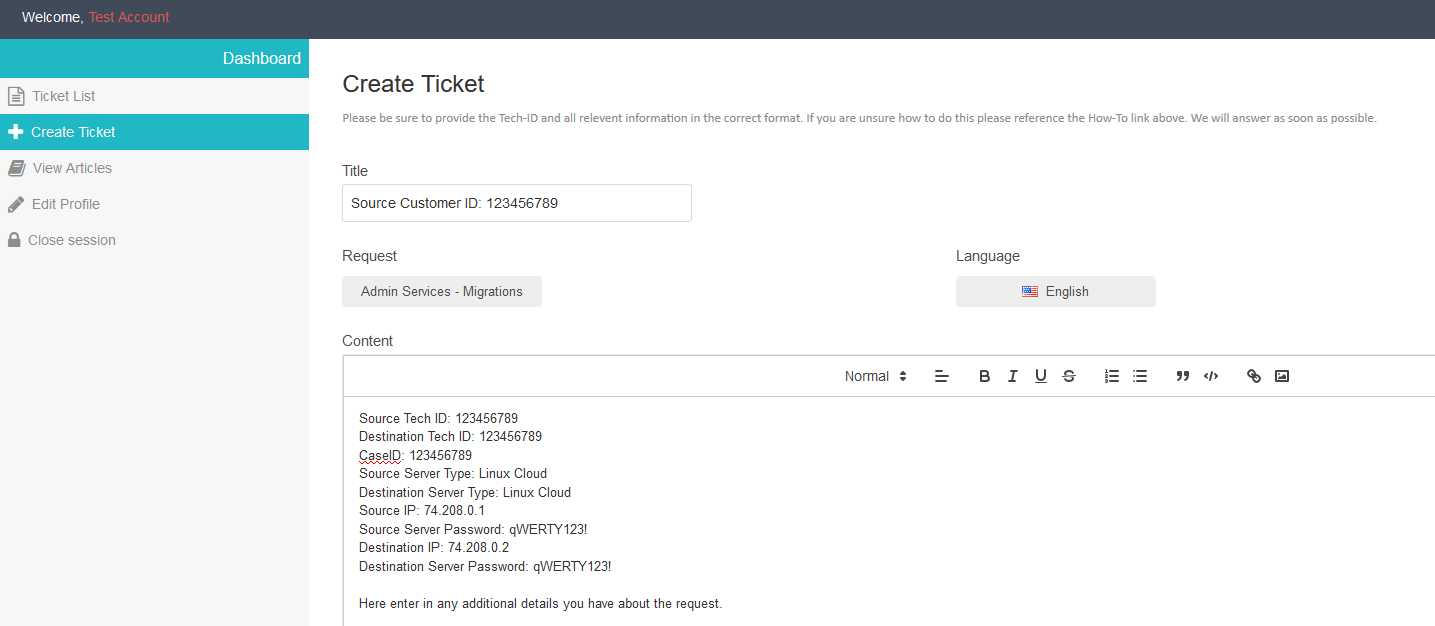This screenshot has height=626, width=1435.
Task: Apply strikethrough text formatting
Action: click(1069, 376)
